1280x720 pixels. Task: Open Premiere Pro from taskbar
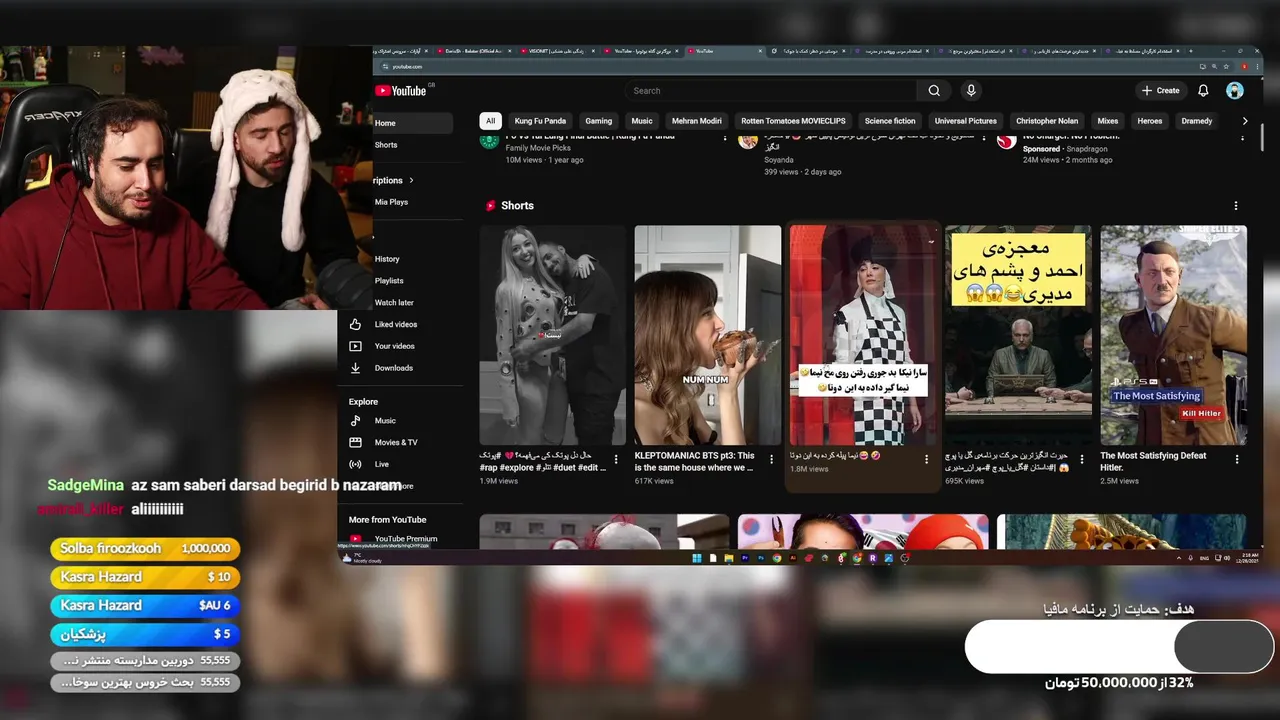click(745, 557)
